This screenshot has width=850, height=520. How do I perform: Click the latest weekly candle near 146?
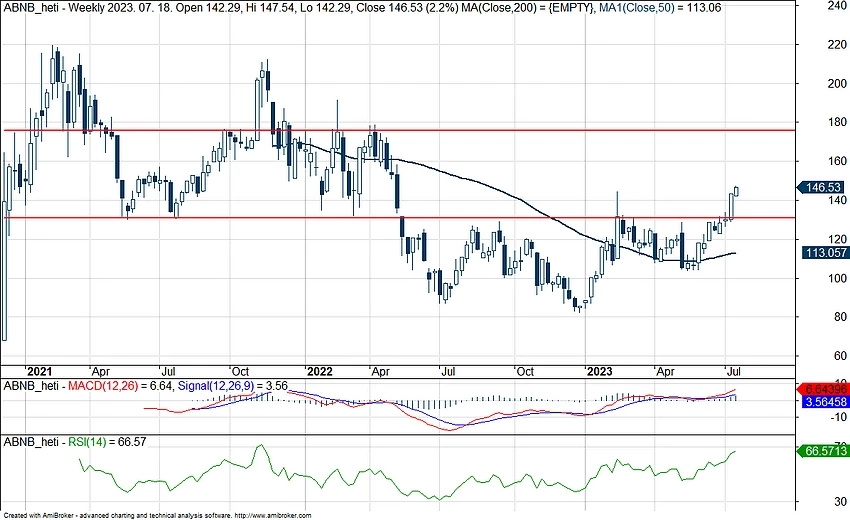coord(736,191)
